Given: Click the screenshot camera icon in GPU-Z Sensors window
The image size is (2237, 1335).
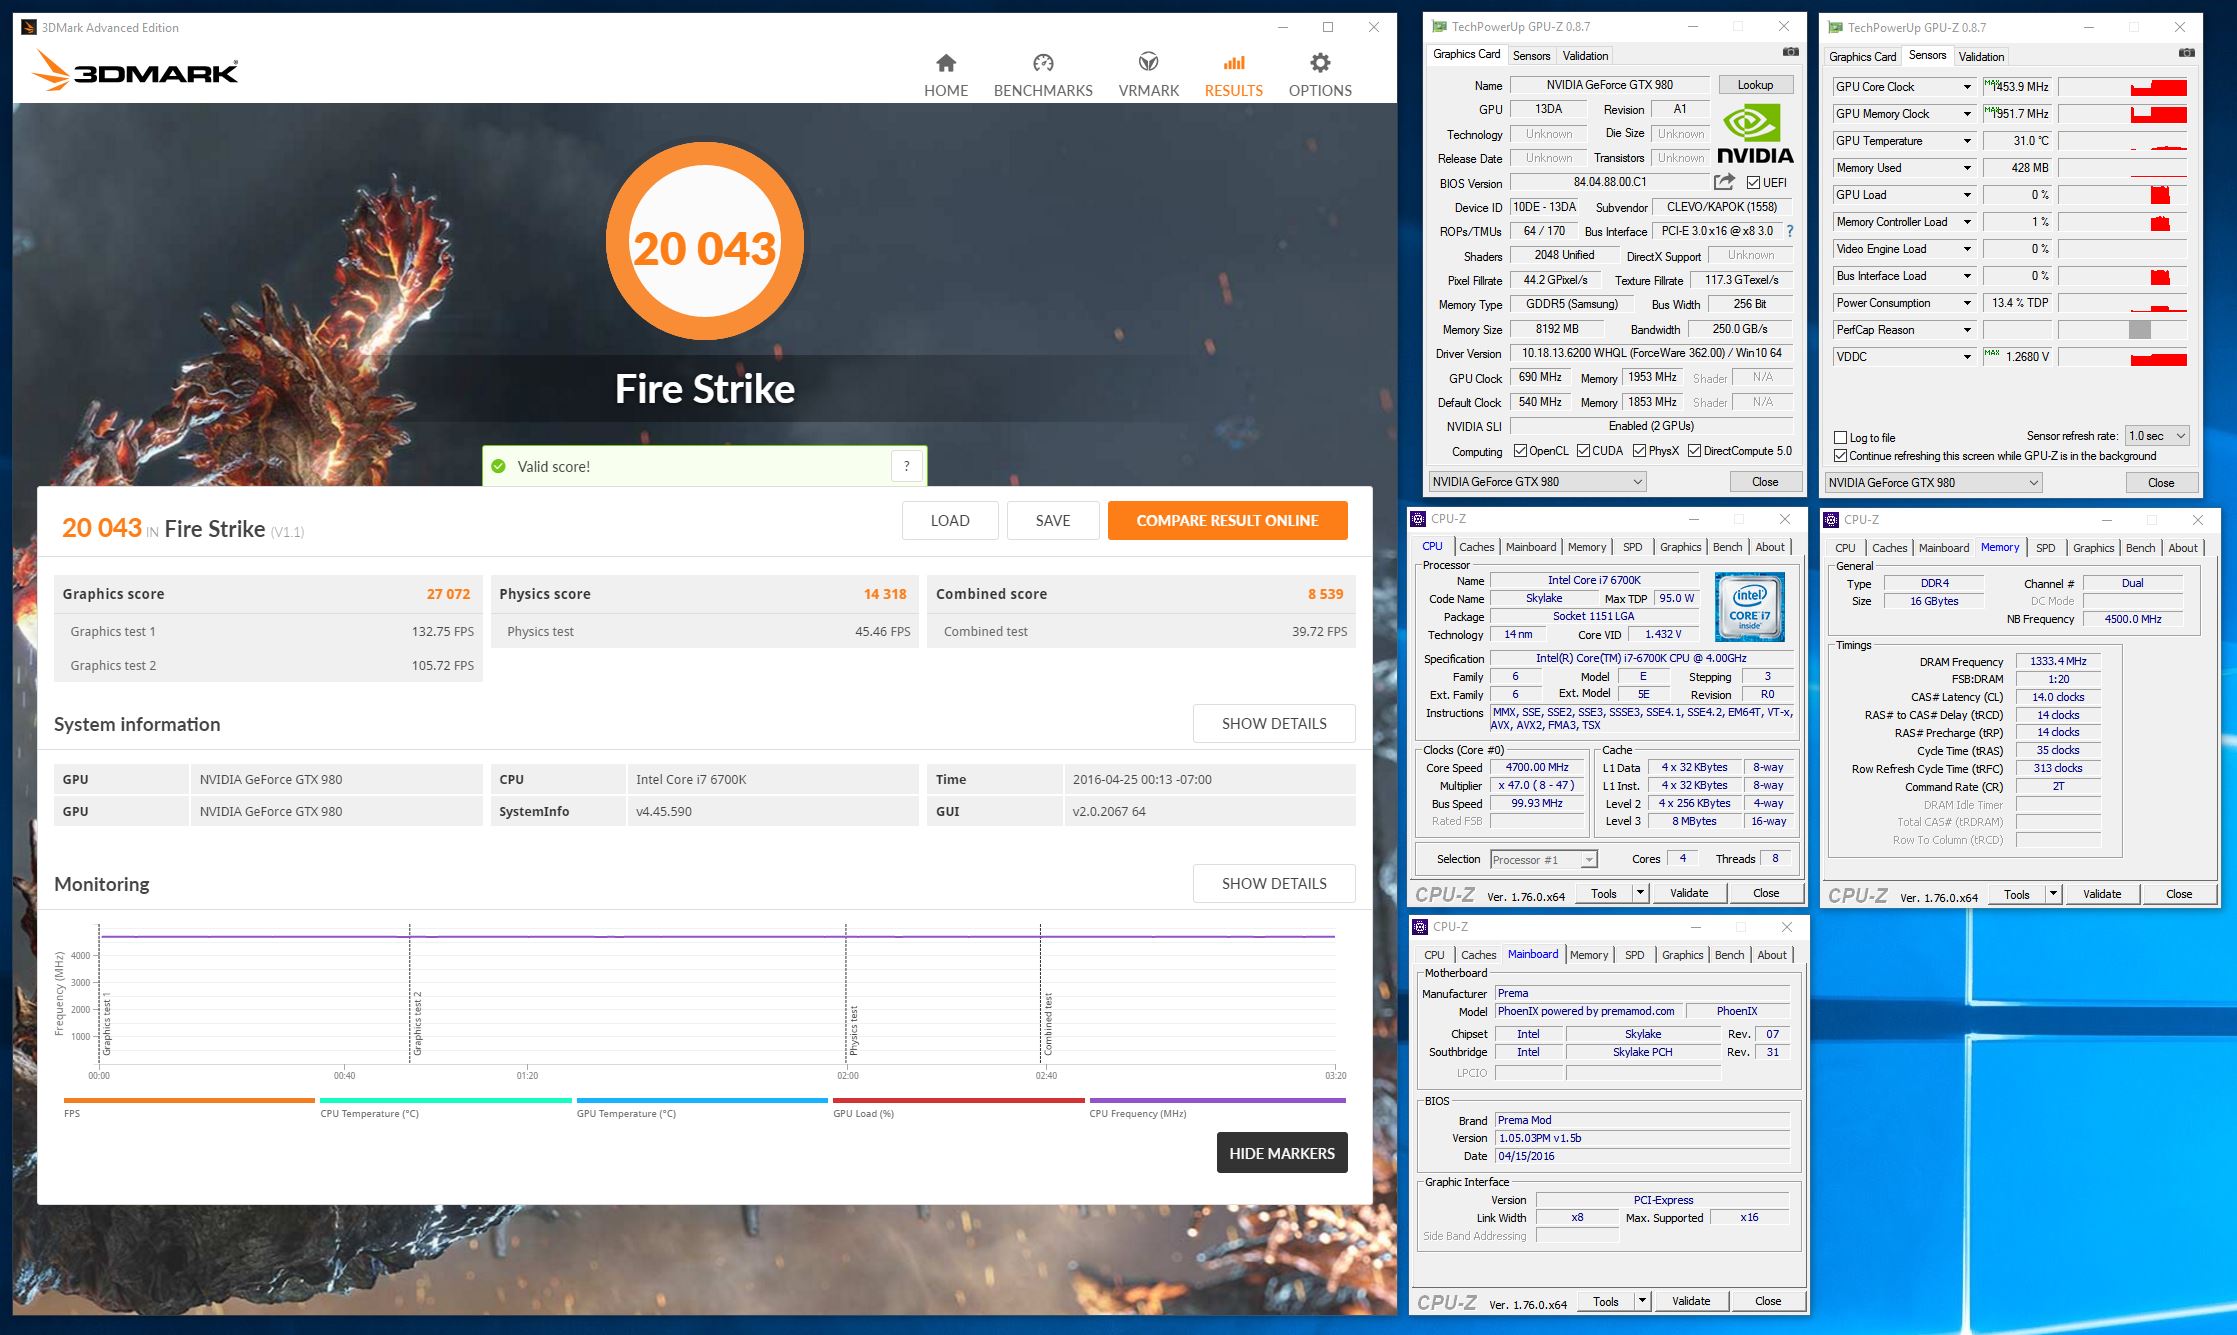Looking at the screenshot, I should click(x=2187, y=53).
